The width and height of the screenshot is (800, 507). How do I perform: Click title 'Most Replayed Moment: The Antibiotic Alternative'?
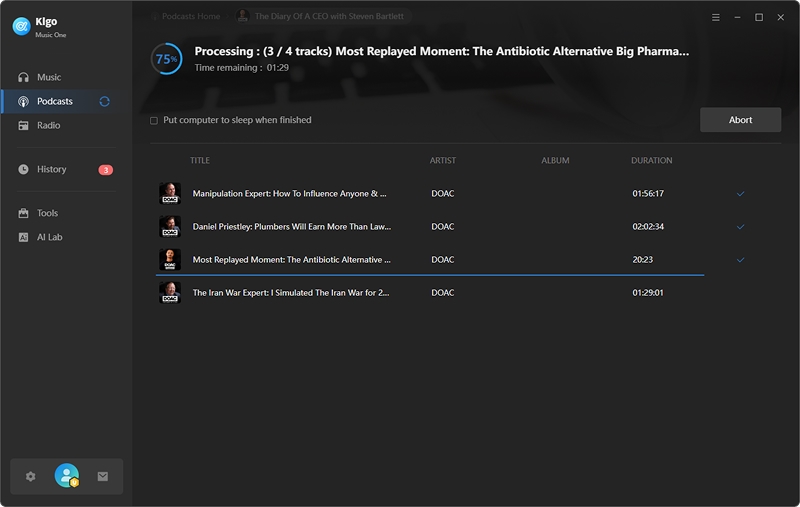[291, 260]
